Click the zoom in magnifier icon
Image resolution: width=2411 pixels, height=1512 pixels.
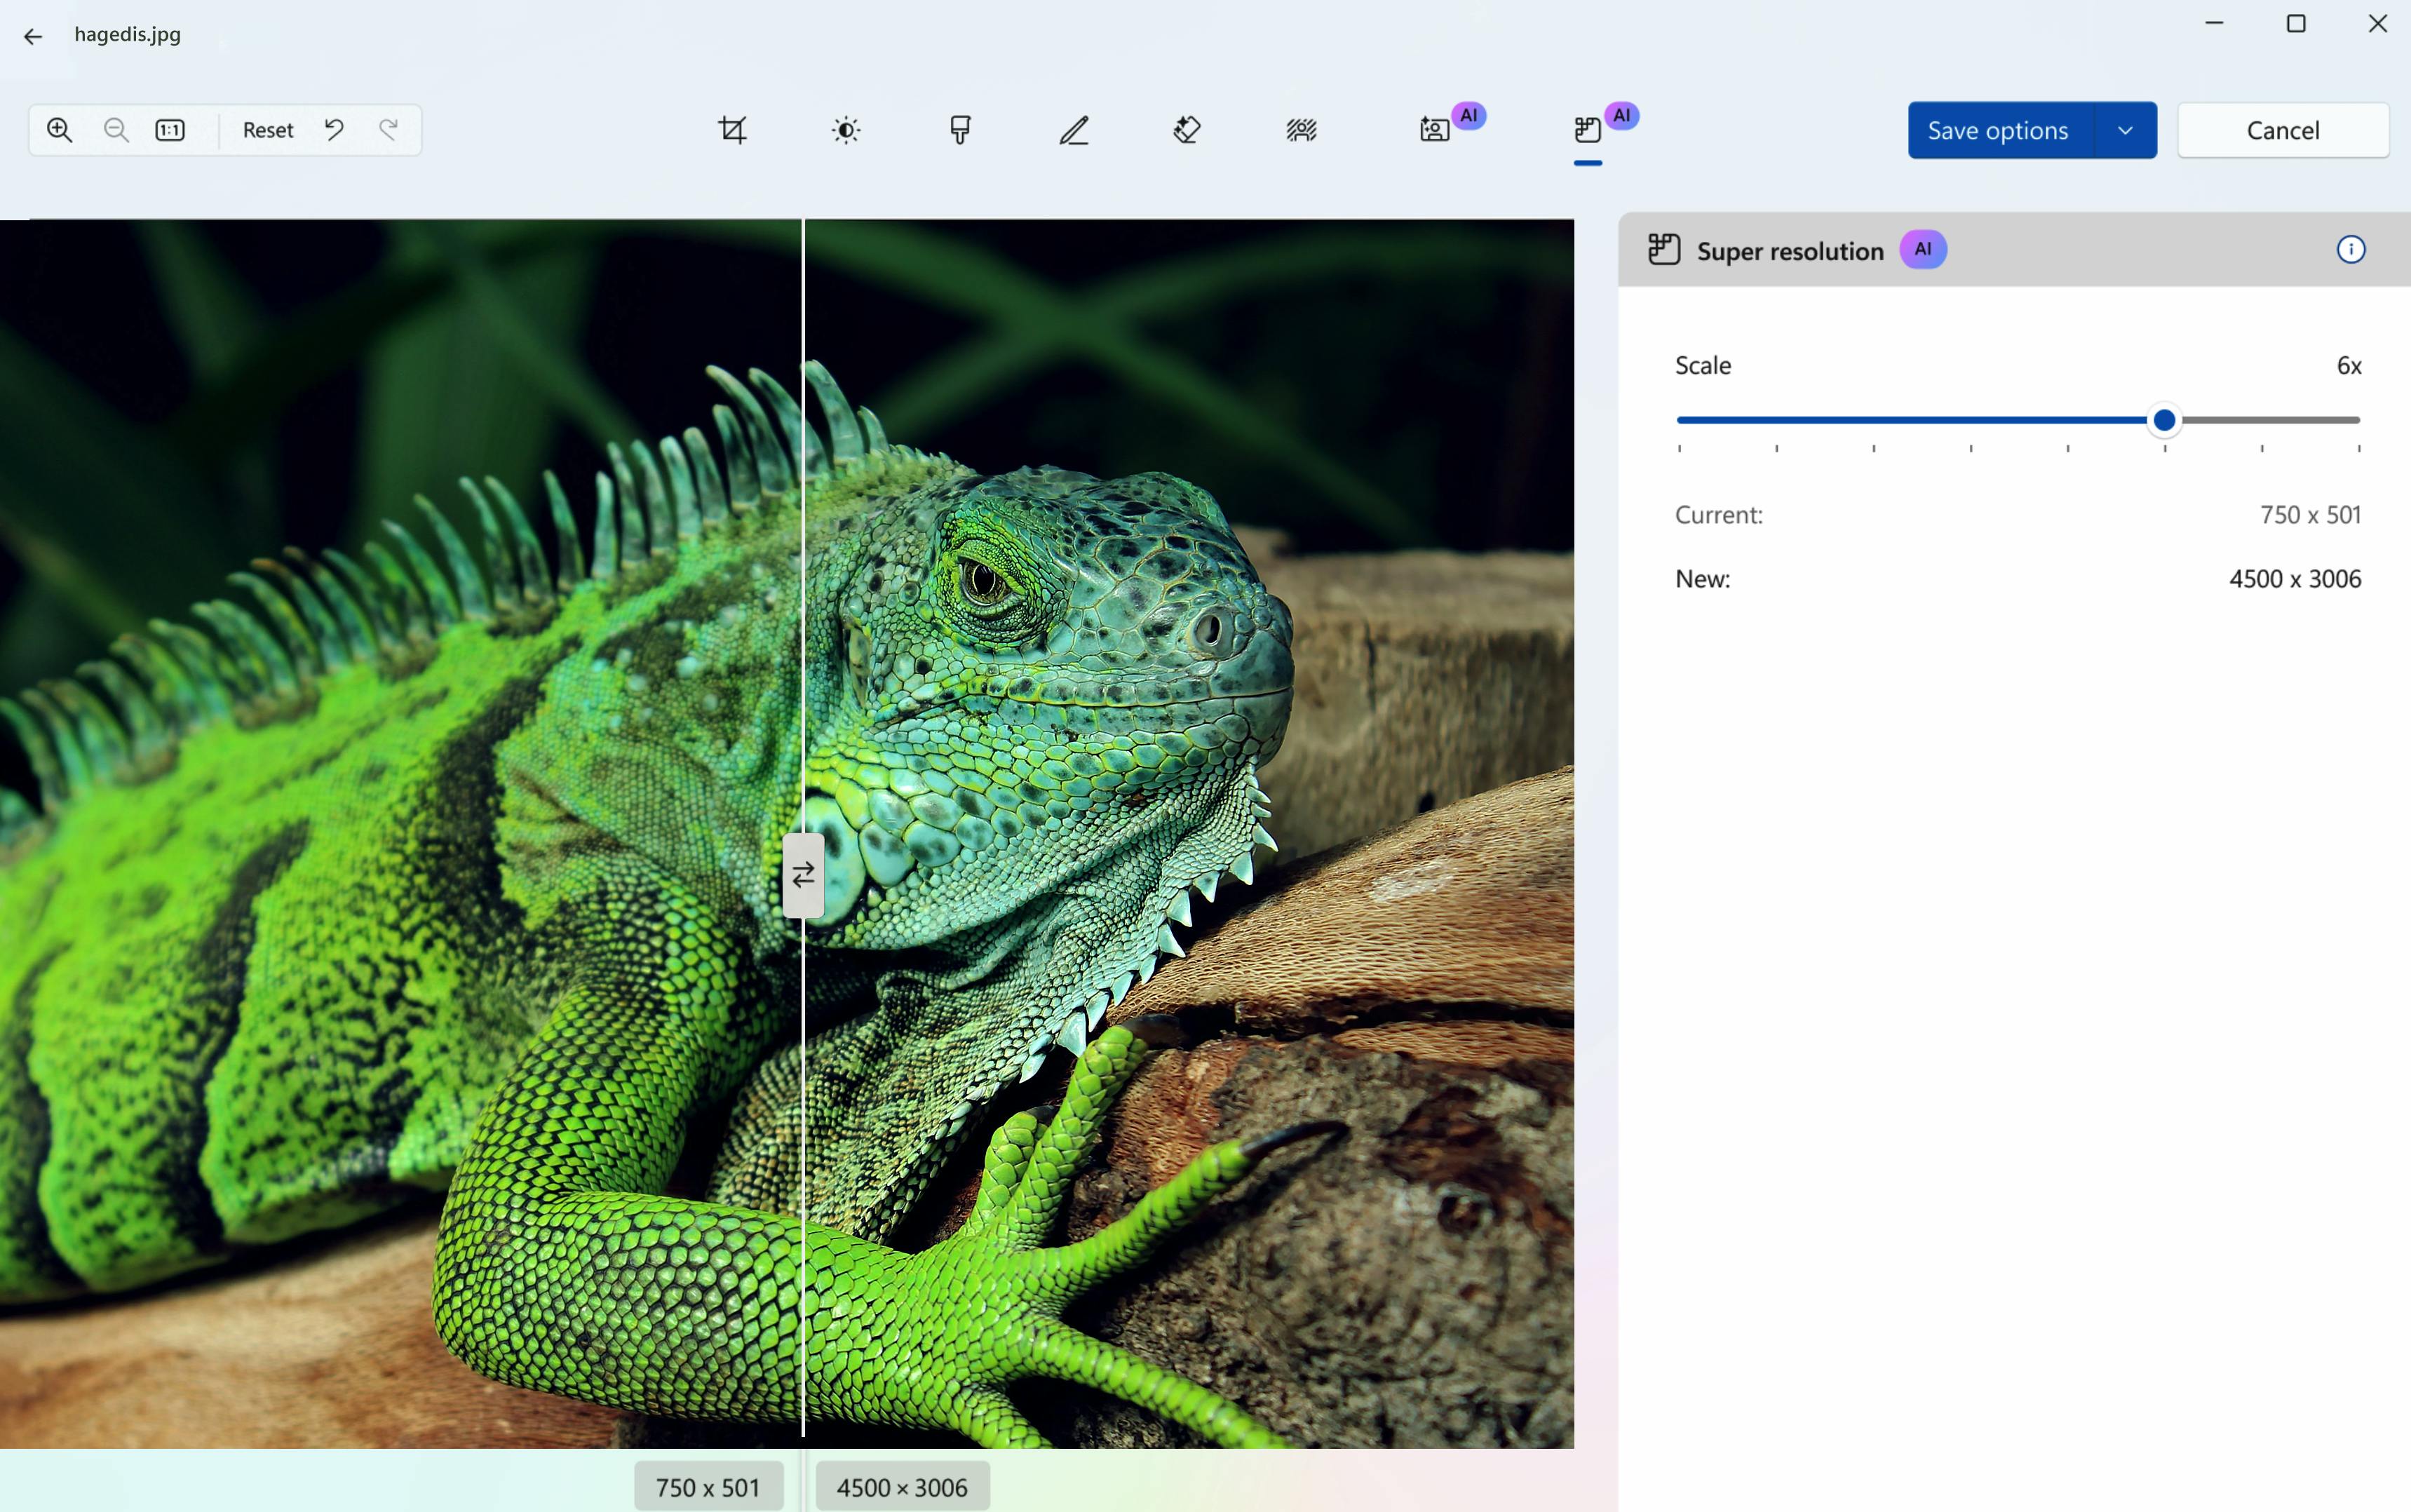(60, 130)
